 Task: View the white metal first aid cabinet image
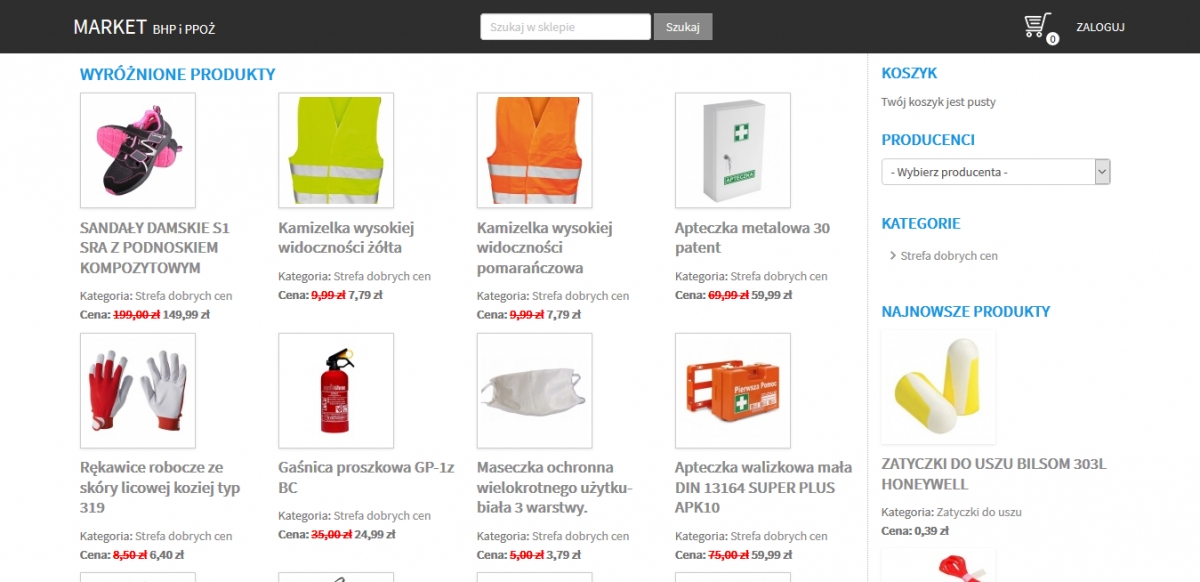click(x=733, y=150)
